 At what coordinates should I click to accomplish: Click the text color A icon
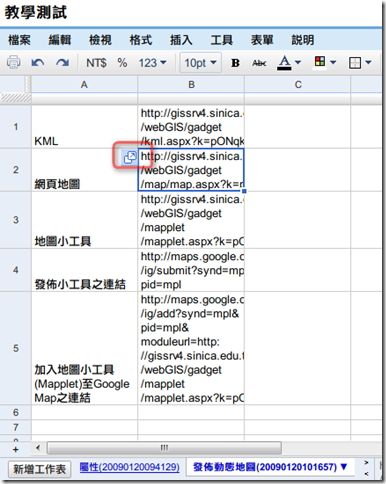coord(284,62)
